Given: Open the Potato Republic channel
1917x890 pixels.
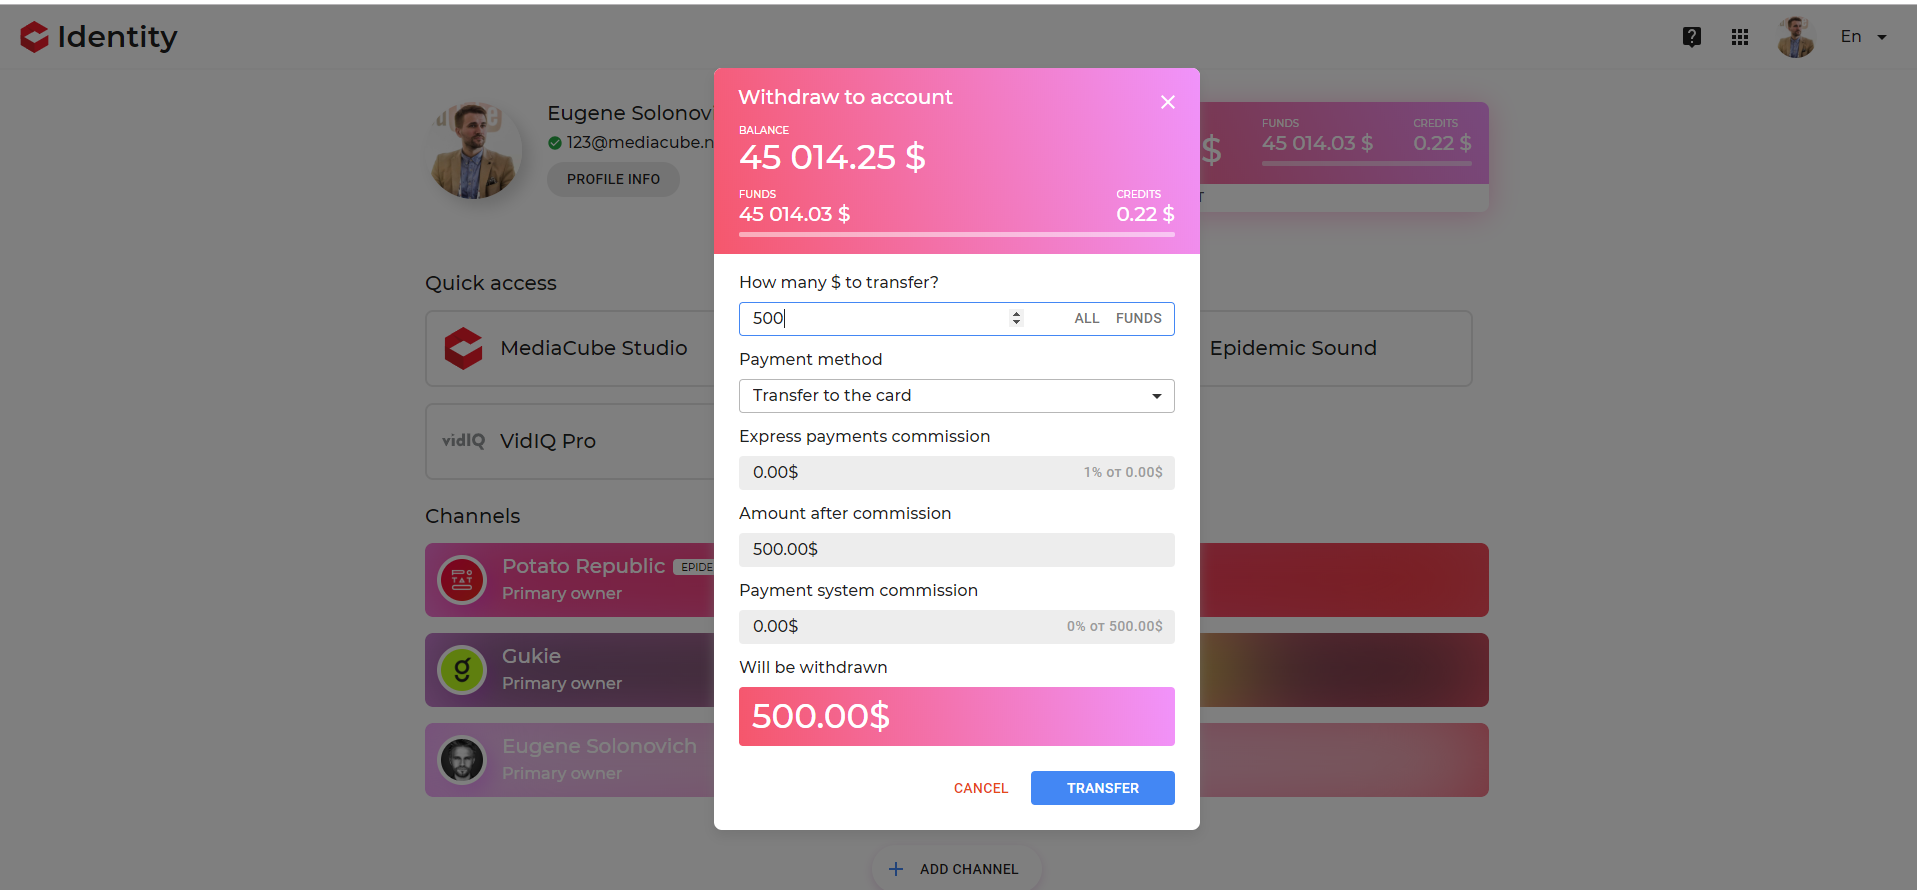Looking at the screenshot, I should (x=570, y=580).
